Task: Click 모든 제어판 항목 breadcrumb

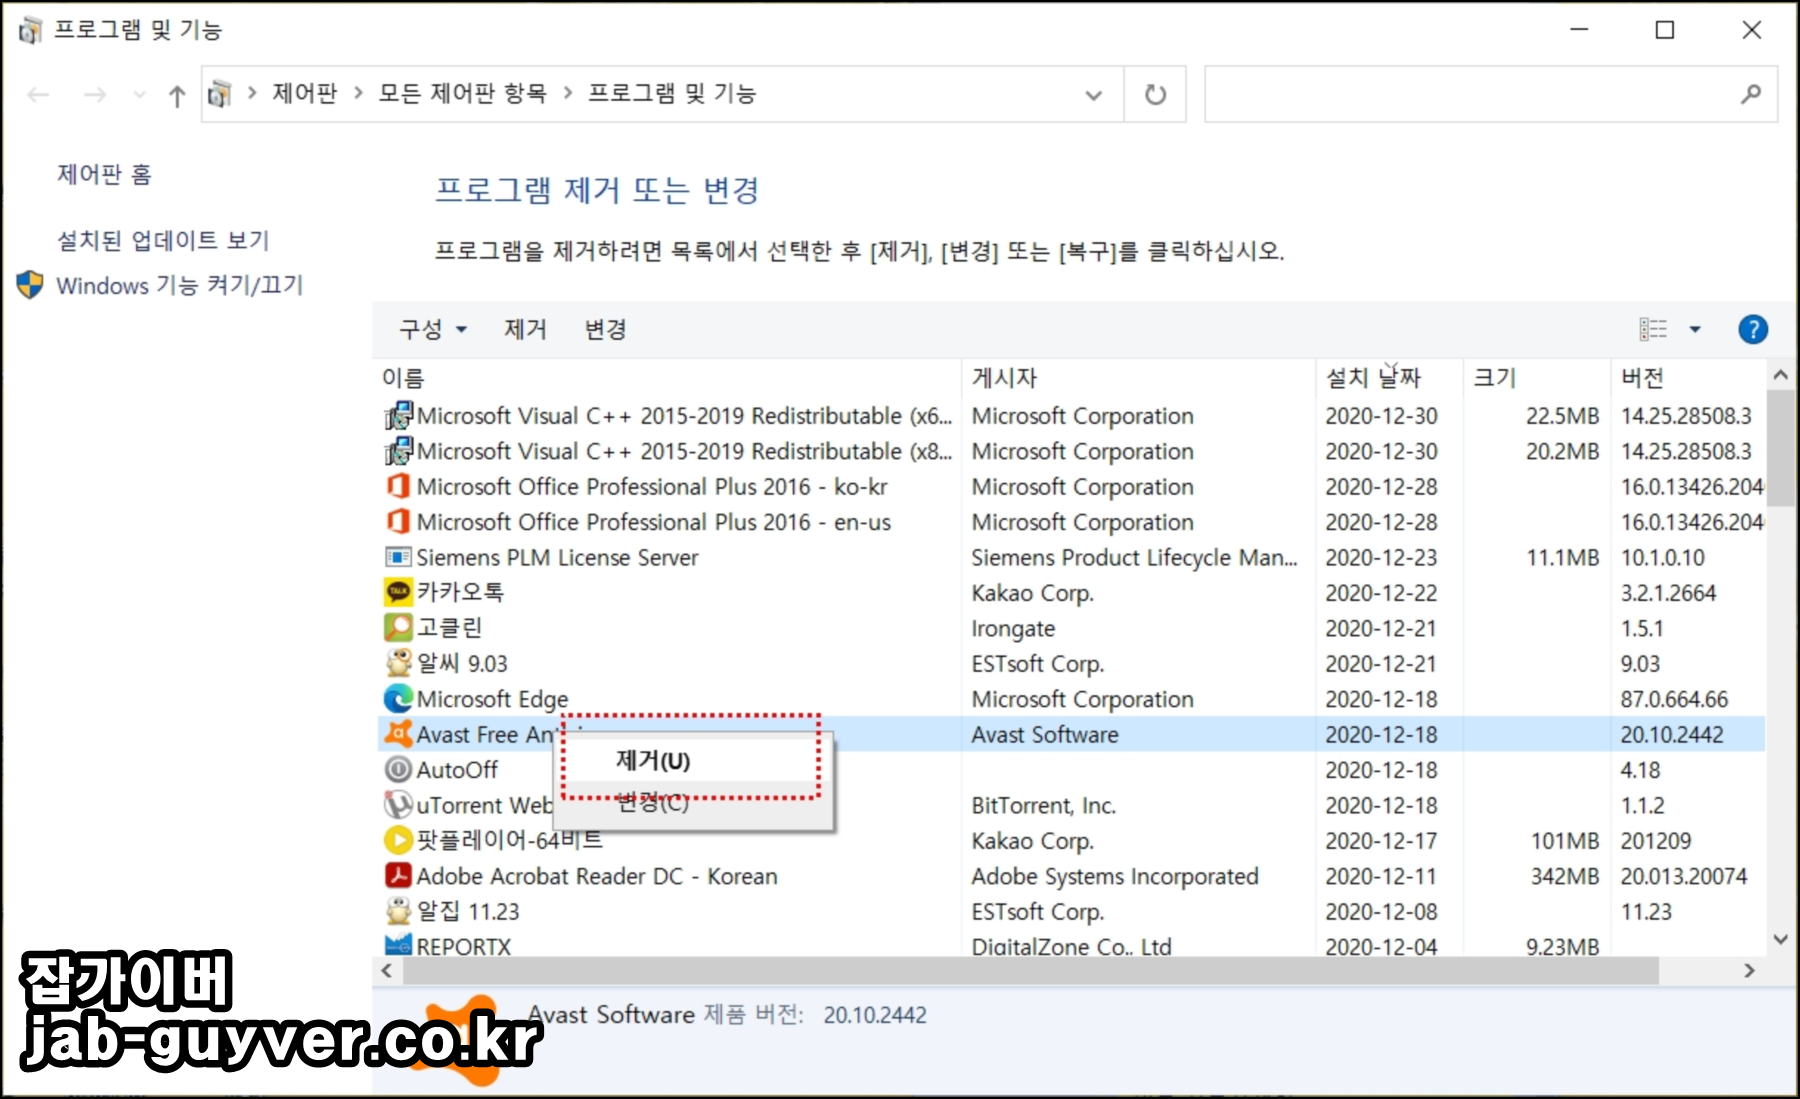Action: point(462,93)
